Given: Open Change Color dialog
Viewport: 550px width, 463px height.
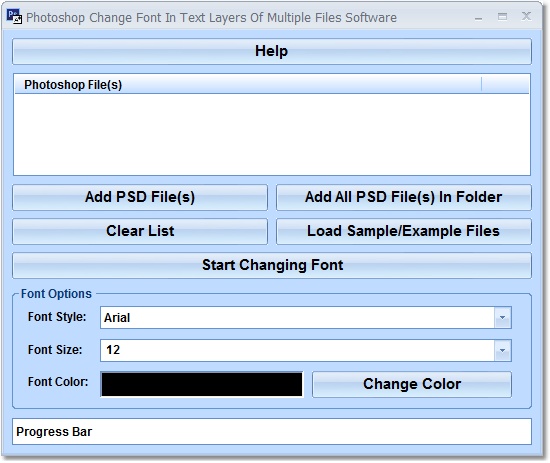Looking at the screenshot, I should (x=412, y=384).
